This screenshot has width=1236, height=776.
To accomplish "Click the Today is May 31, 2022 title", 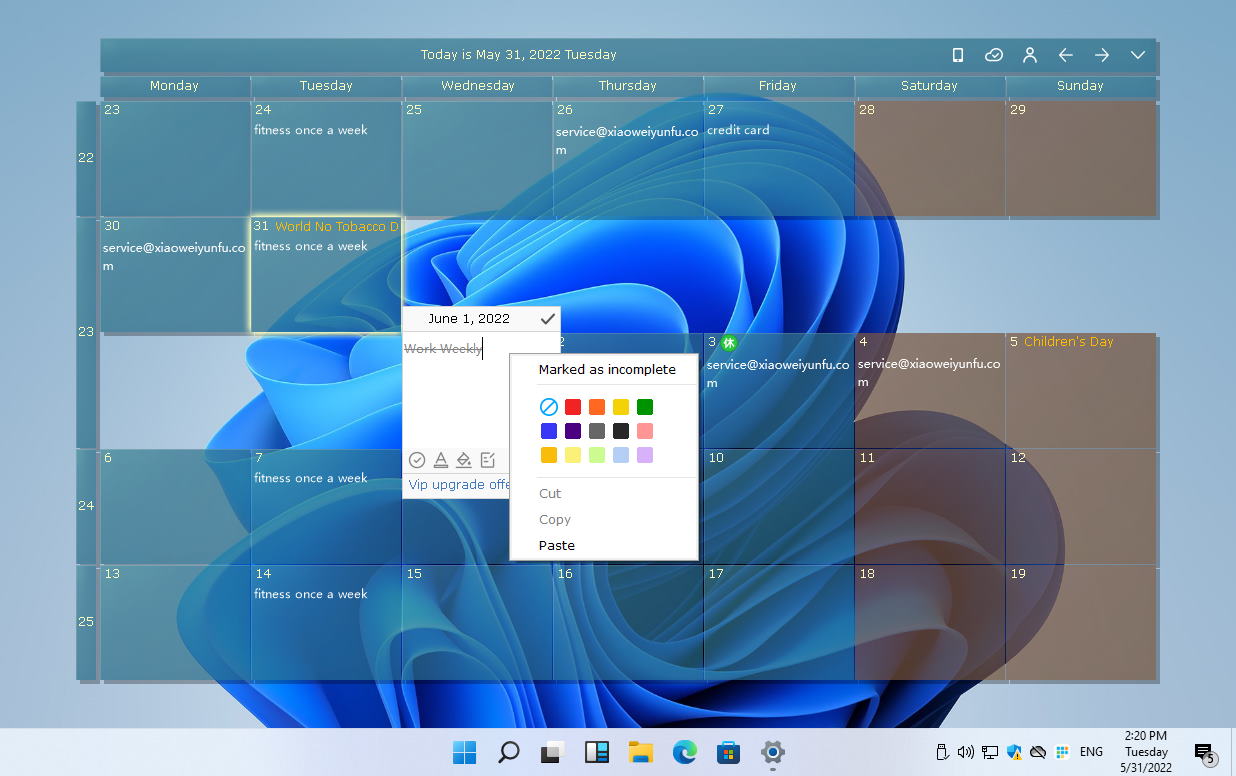I will click(x=518, y=55).
